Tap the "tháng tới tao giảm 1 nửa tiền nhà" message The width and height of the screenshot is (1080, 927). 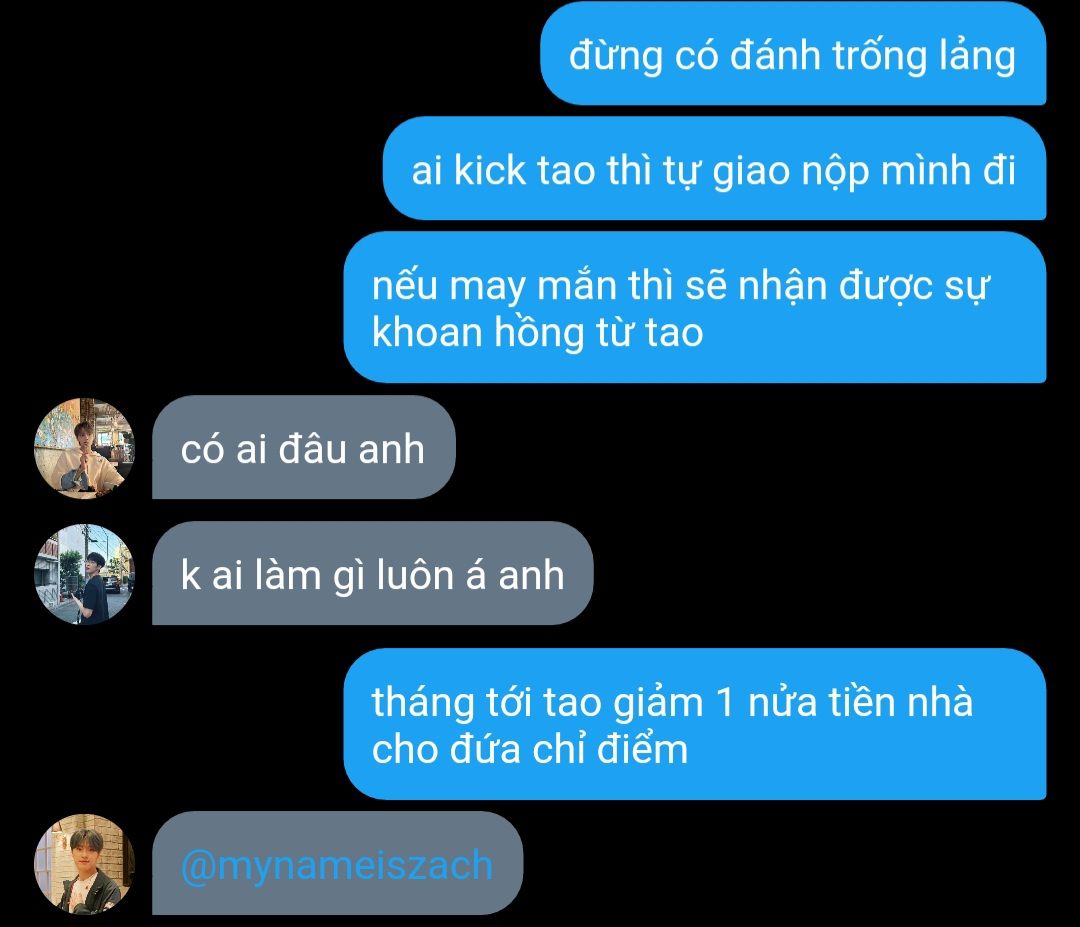pos(695,724)
